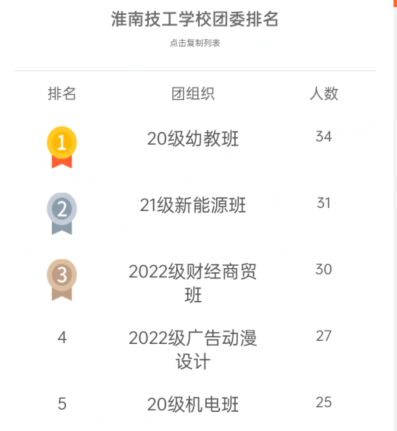The image size is (397, 431).
Task: Click the member count 25
Action: click(324, 402)
